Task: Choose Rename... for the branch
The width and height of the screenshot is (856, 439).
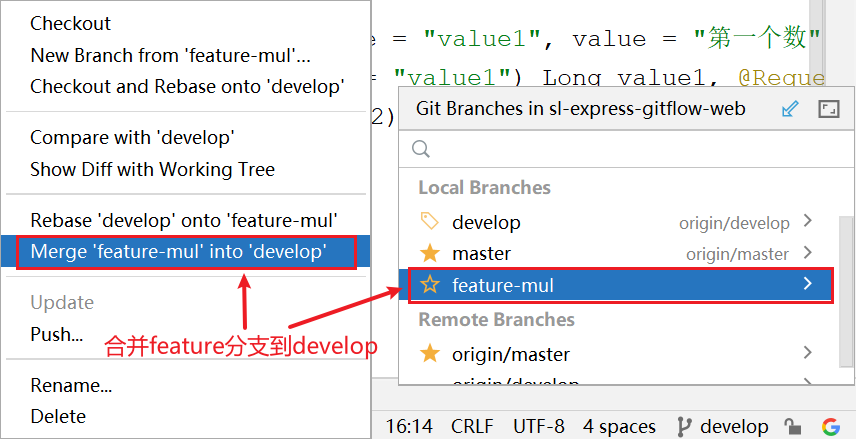Action: (71, 386)
